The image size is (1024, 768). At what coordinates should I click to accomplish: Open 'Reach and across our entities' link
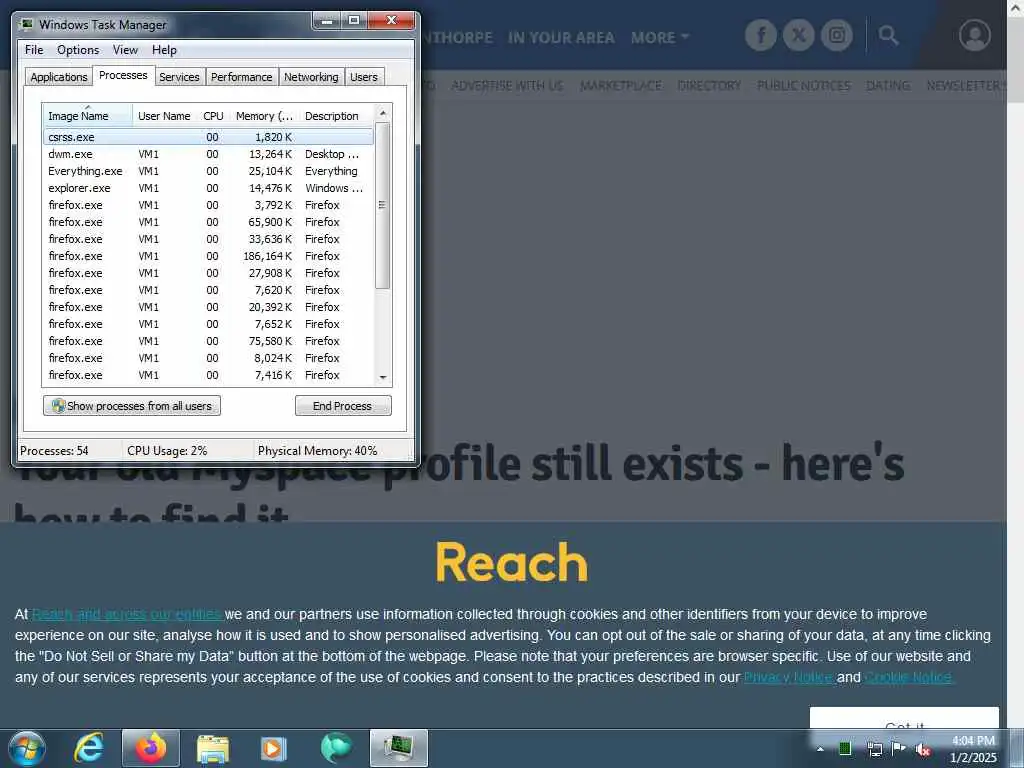click(x=126, y=615)
